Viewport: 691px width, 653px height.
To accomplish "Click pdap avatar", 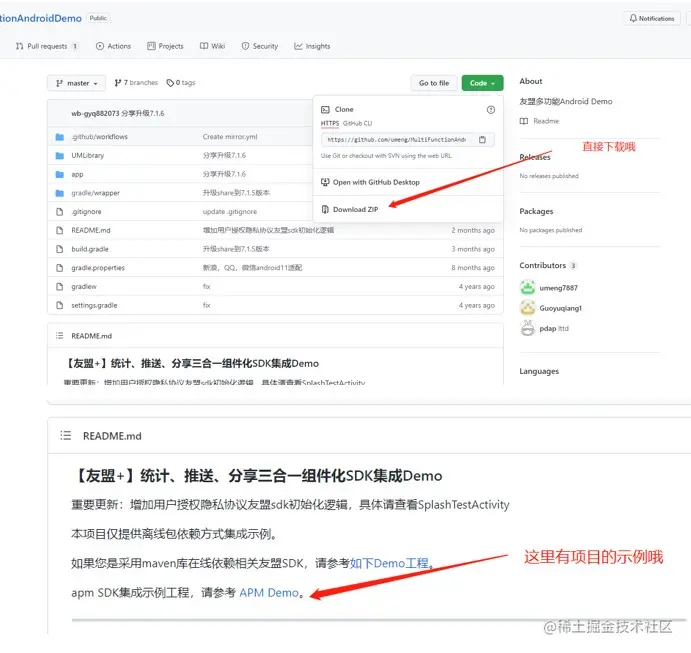I will 528,328.
